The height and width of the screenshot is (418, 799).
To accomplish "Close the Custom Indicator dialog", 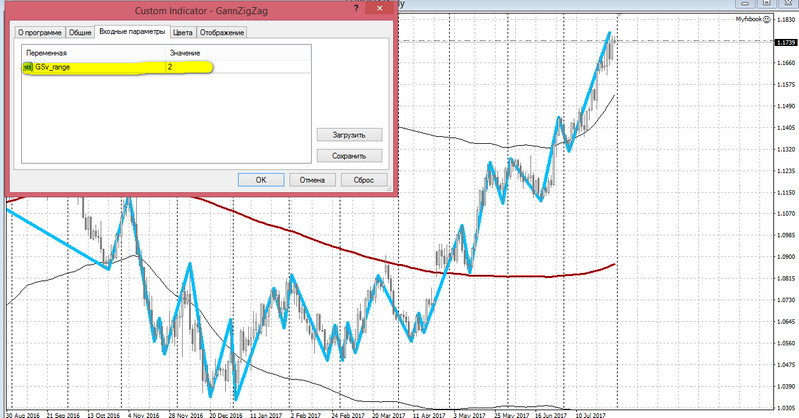I will pos(379,11).
